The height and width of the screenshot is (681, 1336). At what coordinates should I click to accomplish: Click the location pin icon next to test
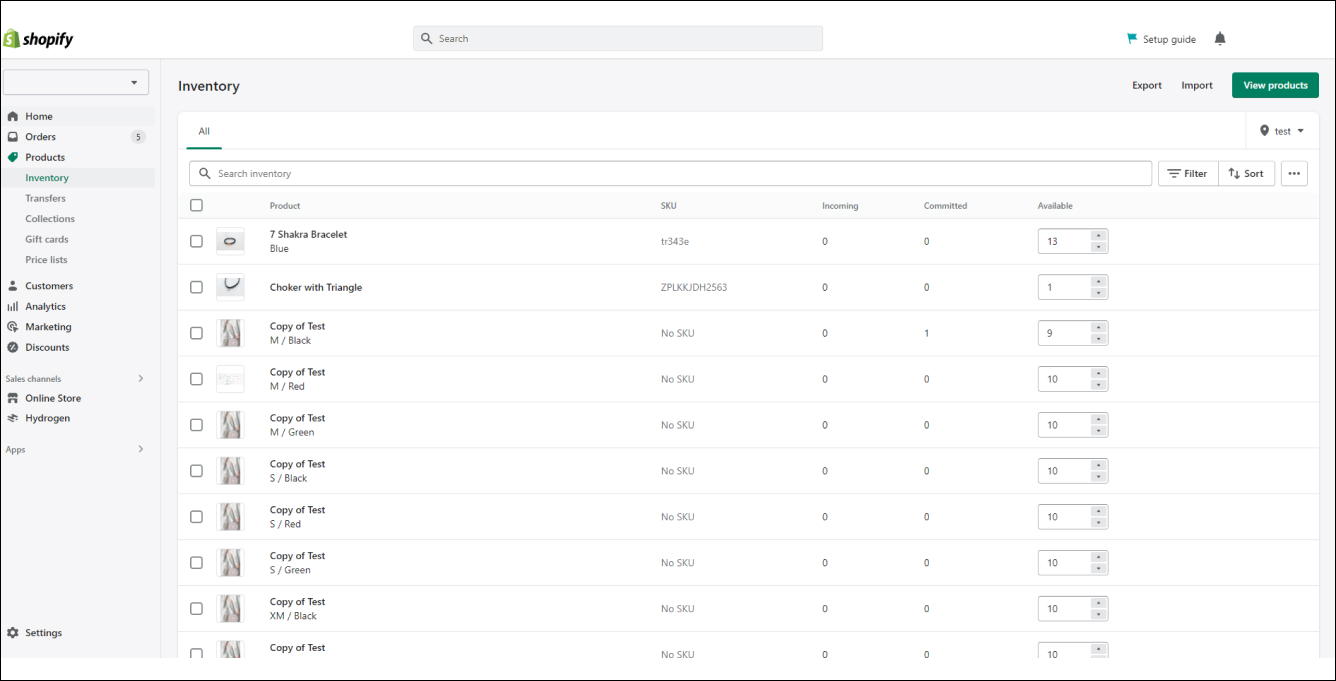coord(1264,131)
